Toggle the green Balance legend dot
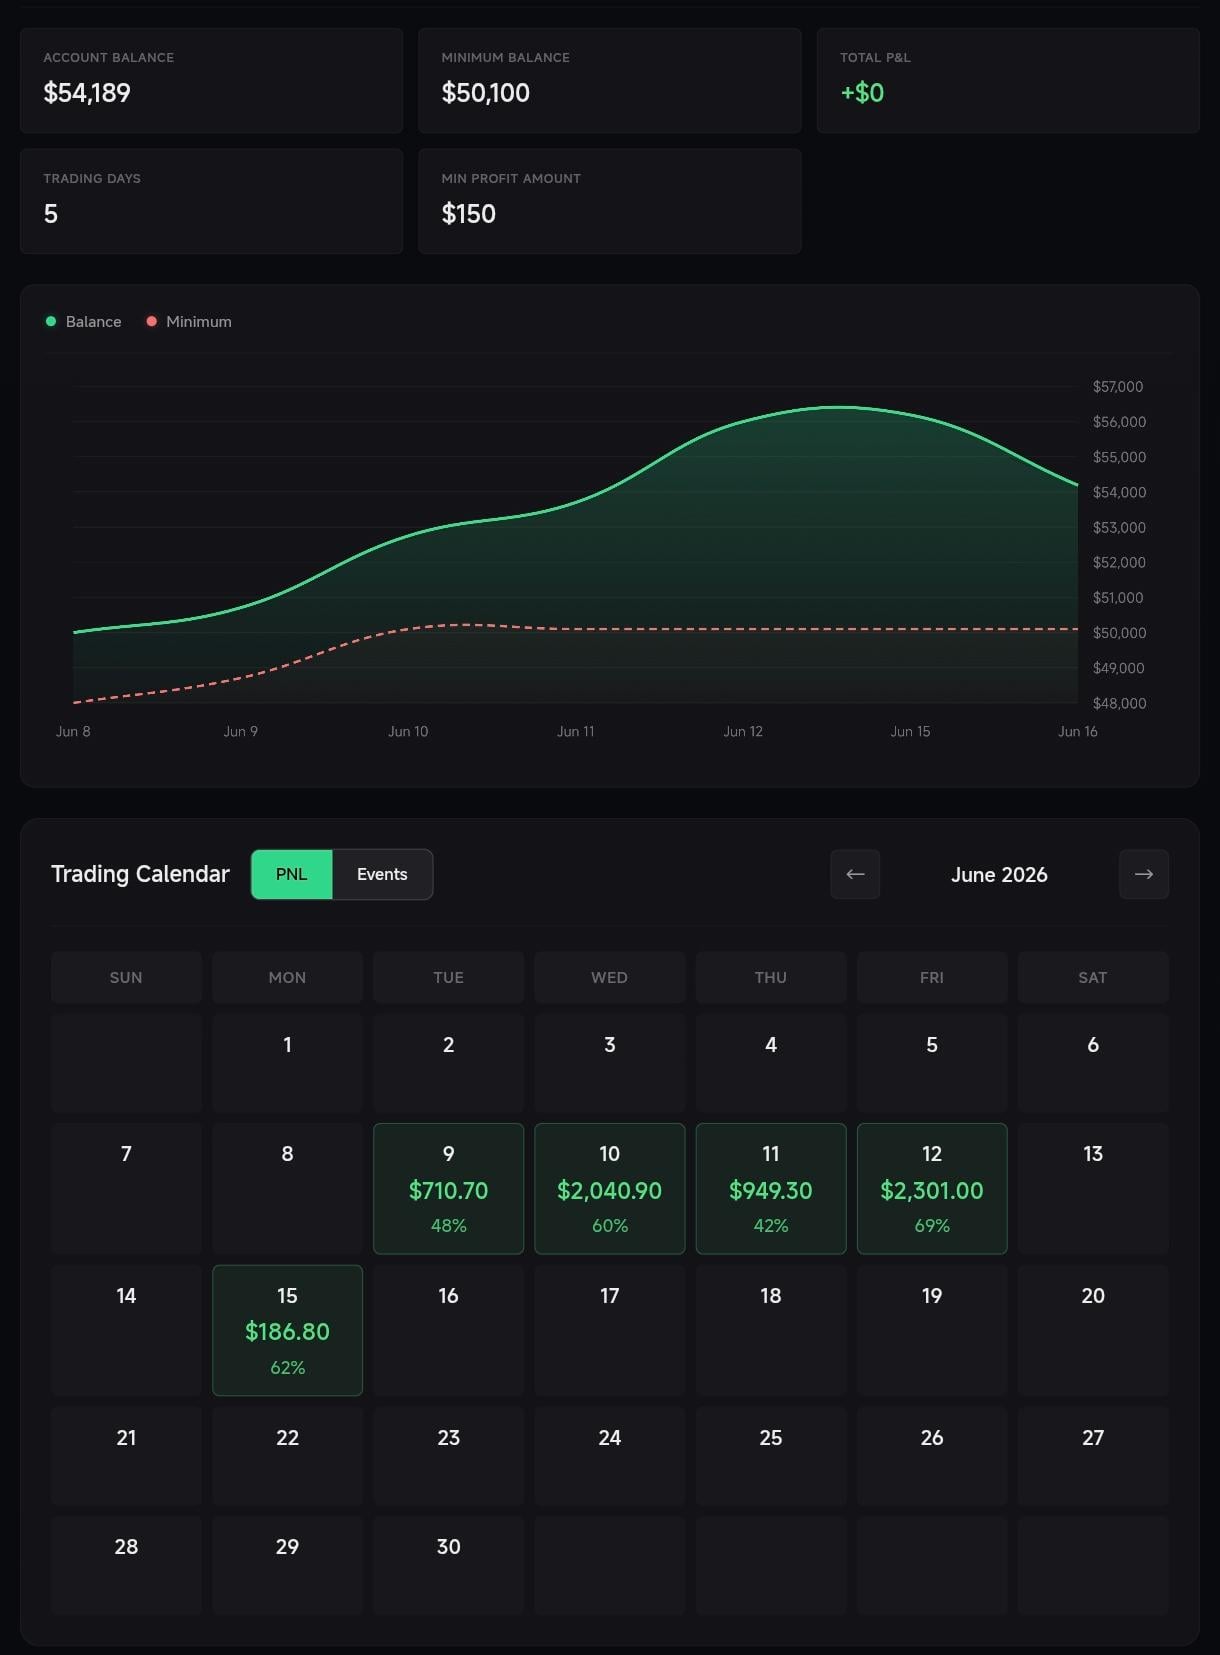 pos(51,321)
